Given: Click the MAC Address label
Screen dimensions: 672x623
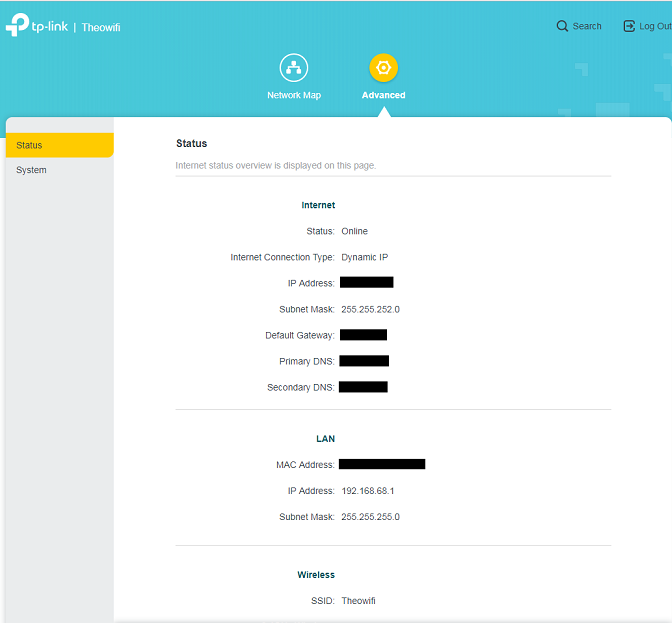Looking at the screenshot, I should 305,465.
